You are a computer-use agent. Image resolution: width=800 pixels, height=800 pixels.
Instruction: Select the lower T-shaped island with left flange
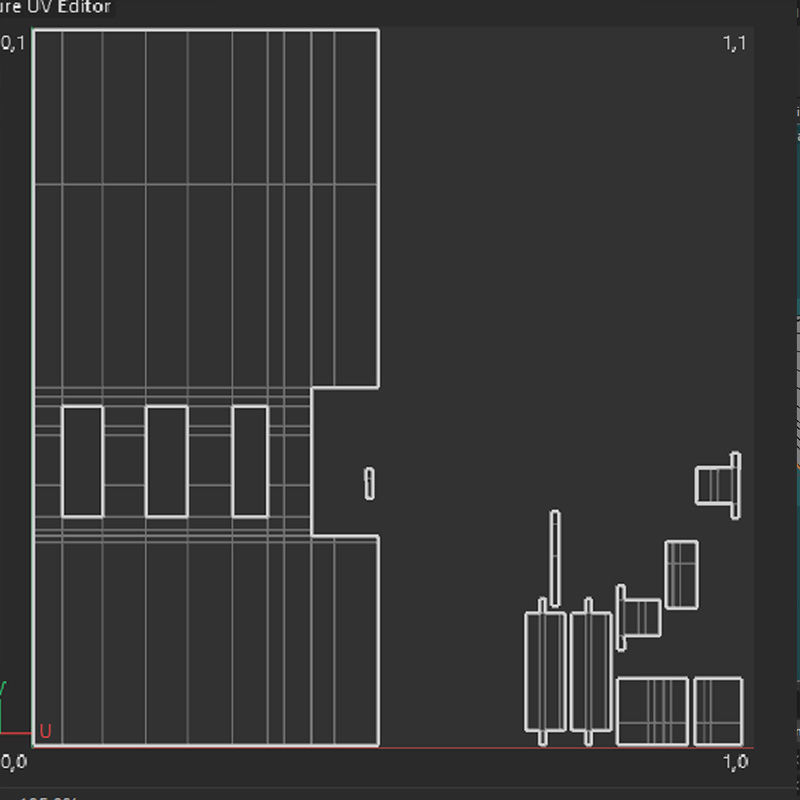pos(639,618)
